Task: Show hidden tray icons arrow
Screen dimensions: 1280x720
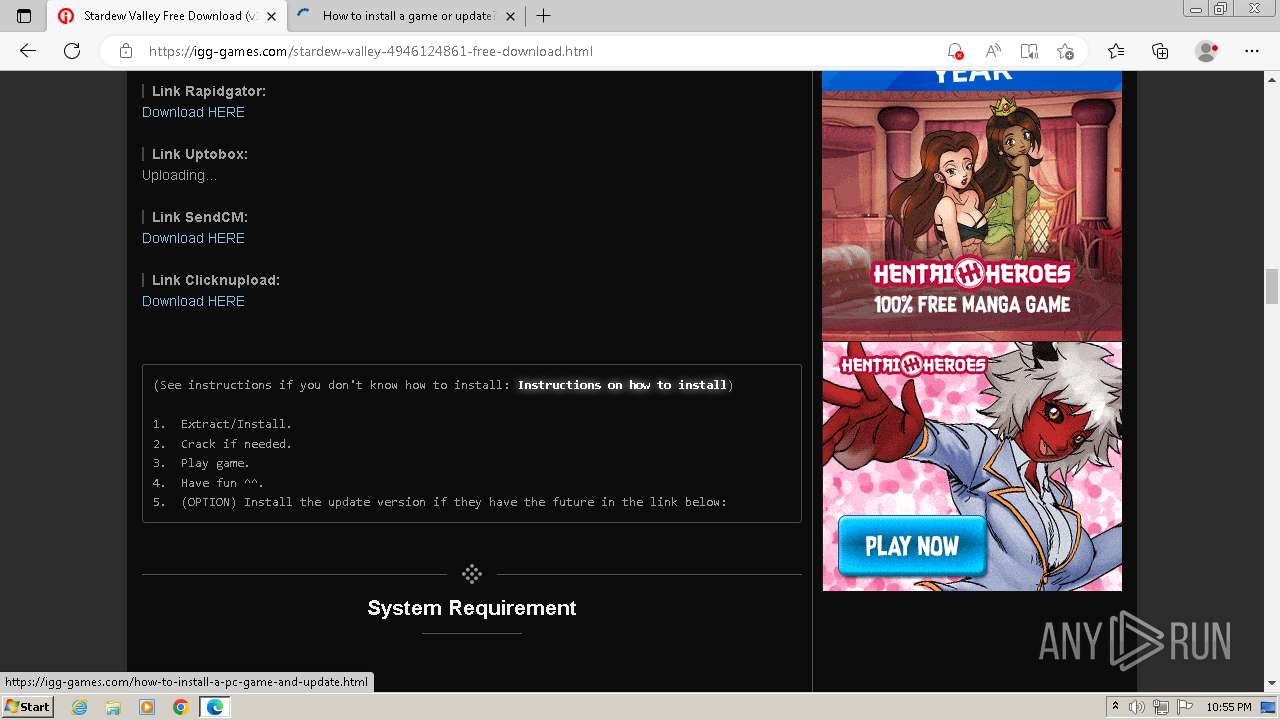Action: pyautogui.click(x=1115, y=707)
